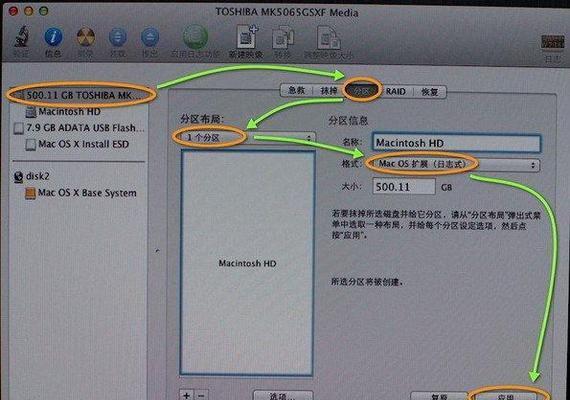The height and width of the screenshot is (400, 570).
Task: Open the partition layout dropdown showing 1 个分区
Action: [x=244, y=138]
